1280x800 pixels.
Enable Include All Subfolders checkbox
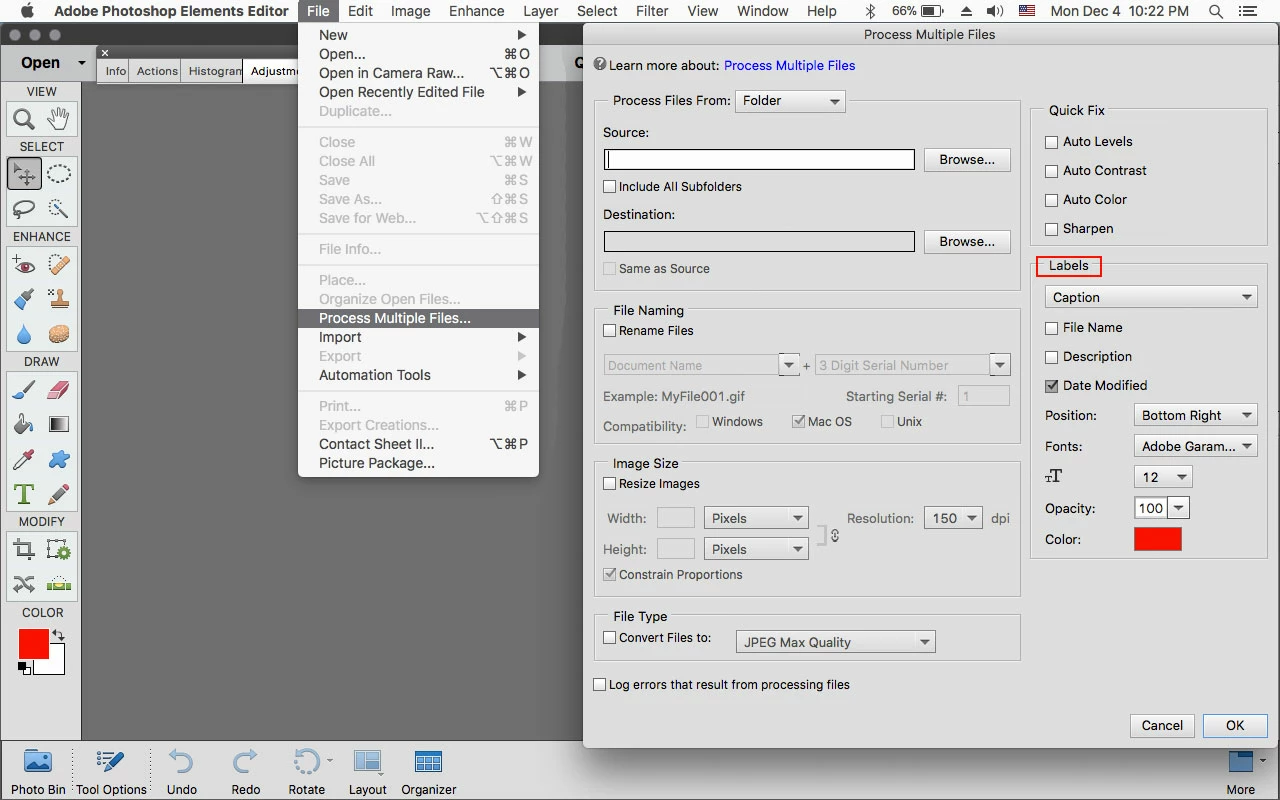[x=610, y=186]
